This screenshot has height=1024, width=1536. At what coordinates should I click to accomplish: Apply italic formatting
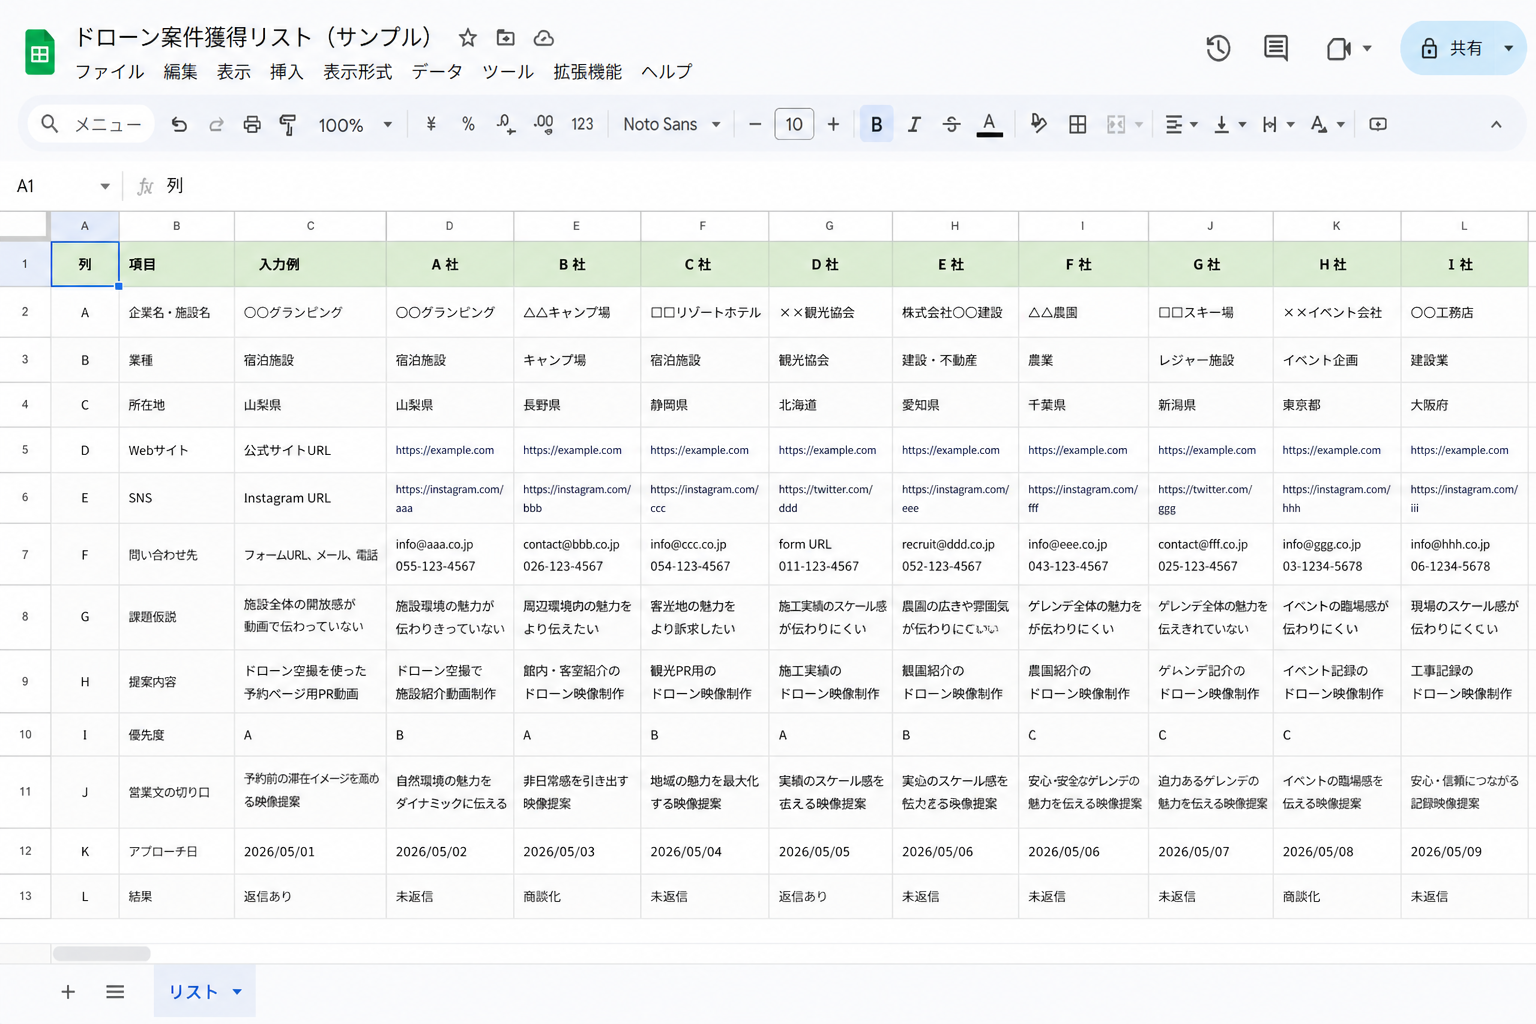913,124
